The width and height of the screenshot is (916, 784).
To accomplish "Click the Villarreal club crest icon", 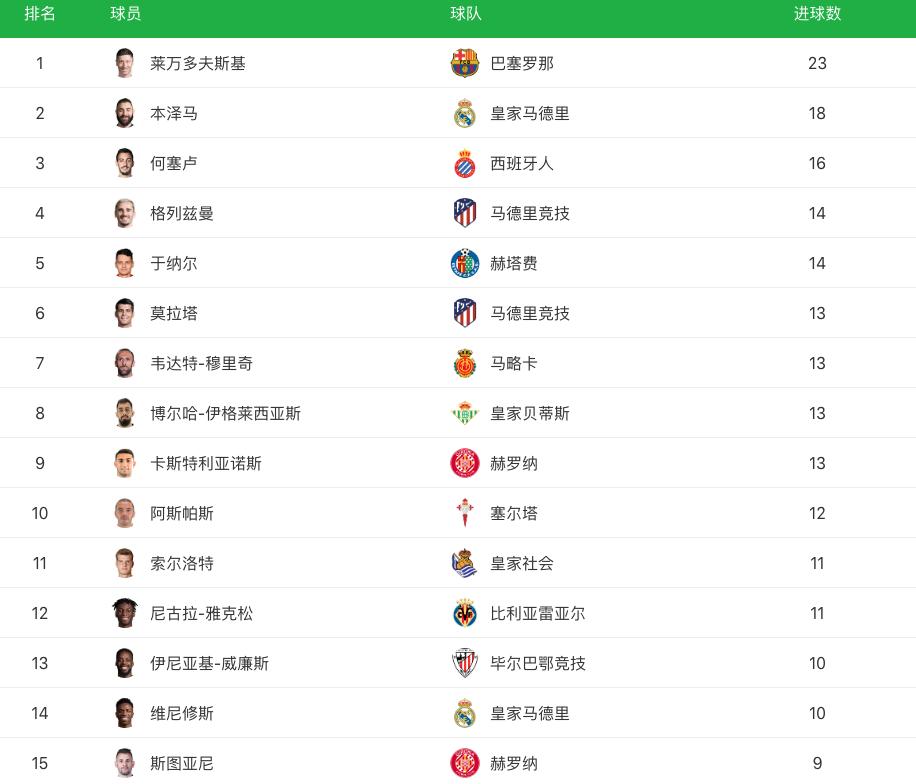I will click(x=465, y=613).
